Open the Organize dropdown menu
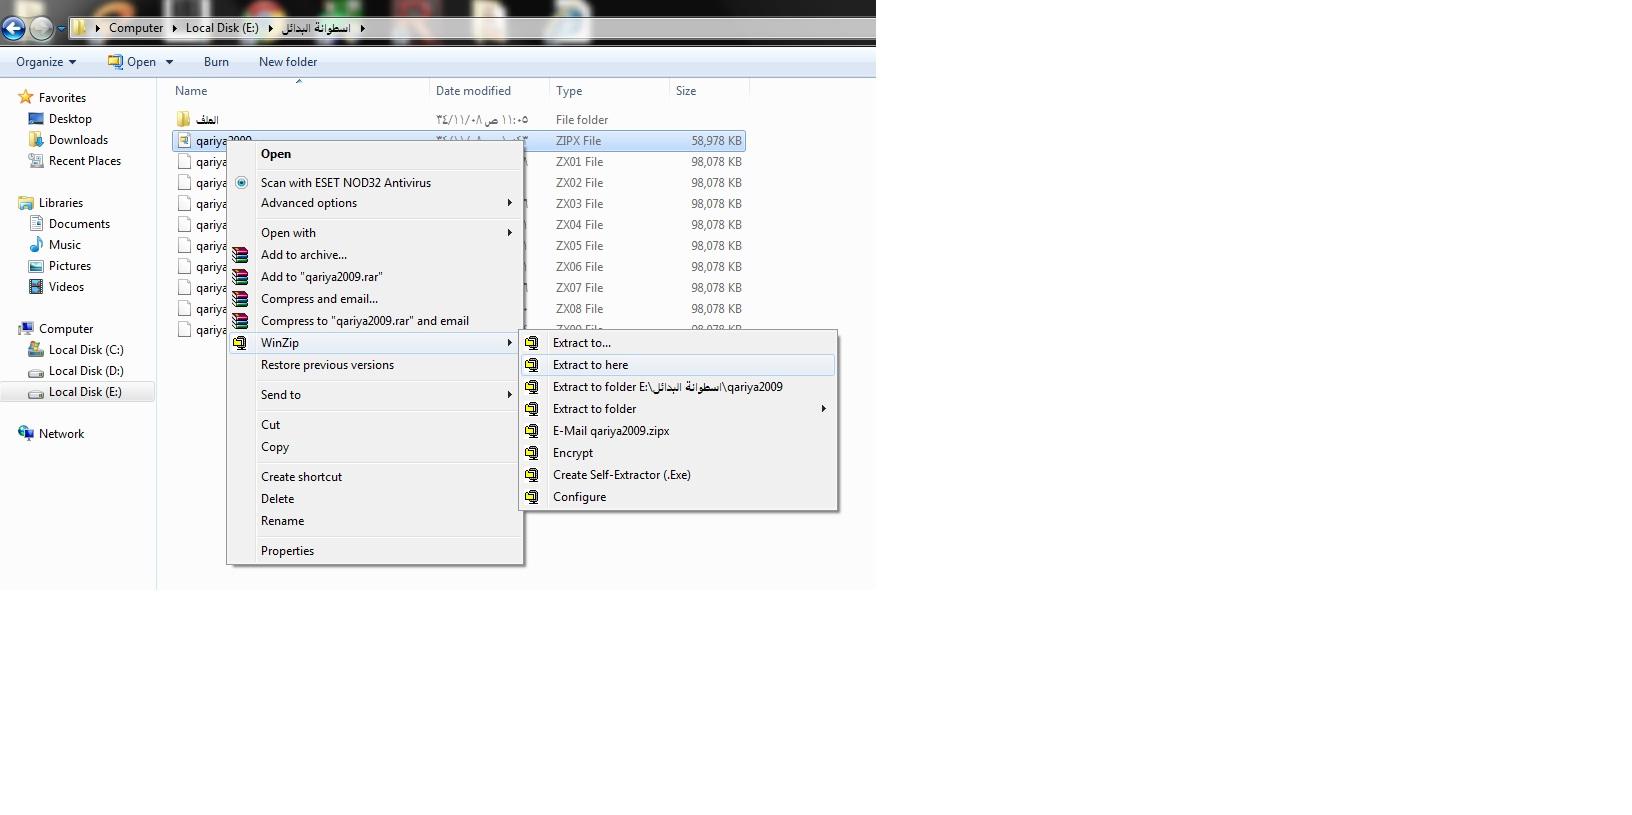 (x=46, y=62)
